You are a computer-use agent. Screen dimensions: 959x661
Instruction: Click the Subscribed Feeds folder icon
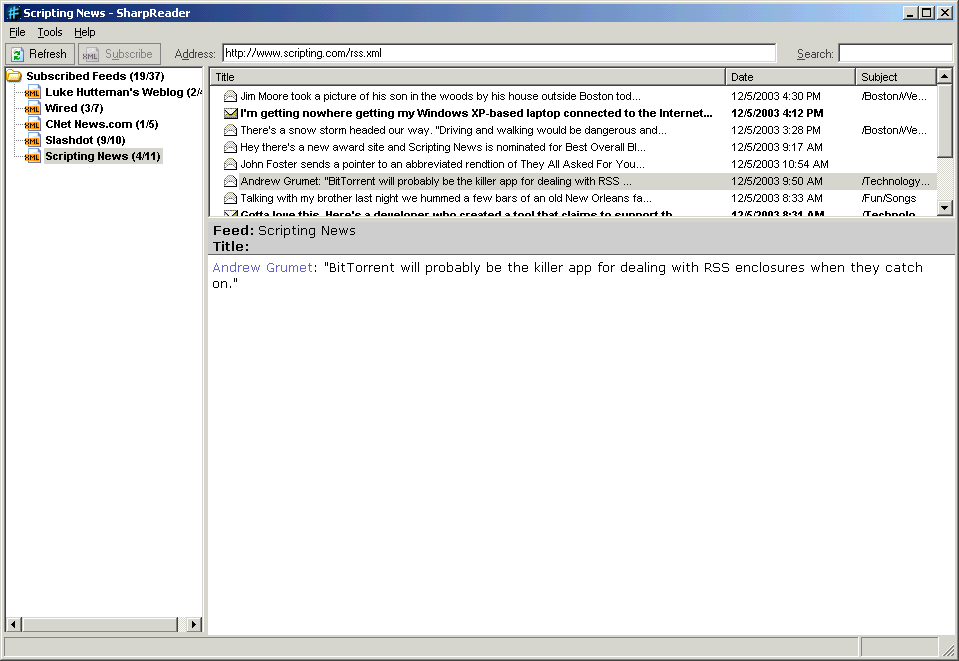click(x=14, y=76)
